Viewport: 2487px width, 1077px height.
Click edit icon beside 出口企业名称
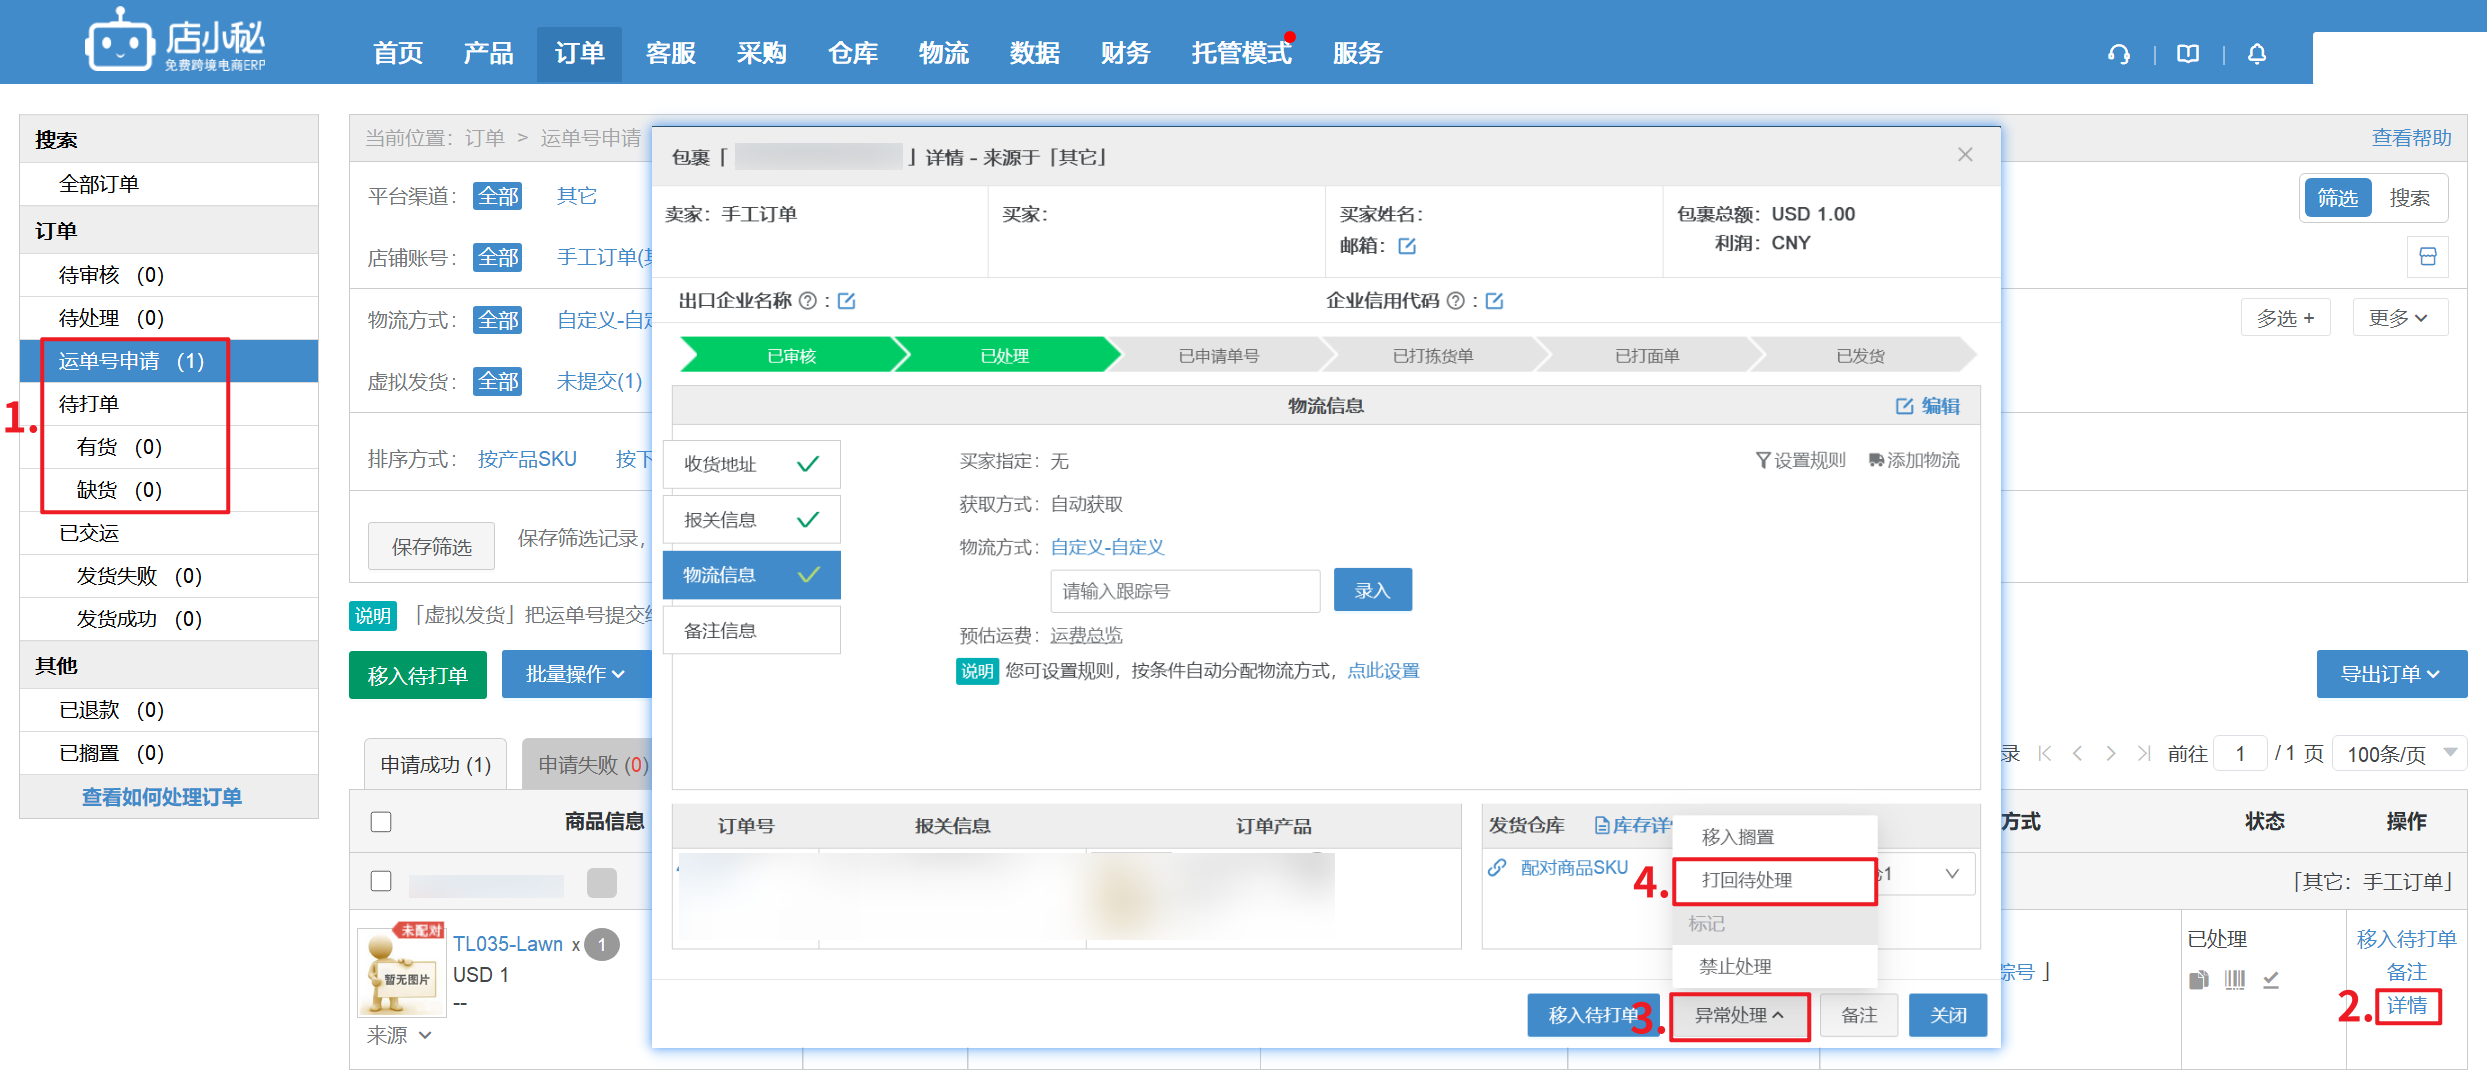coord(846,301)
